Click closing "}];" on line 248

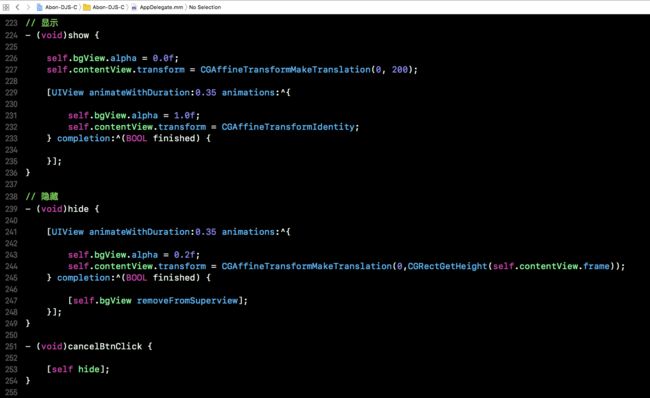[54, 312]
